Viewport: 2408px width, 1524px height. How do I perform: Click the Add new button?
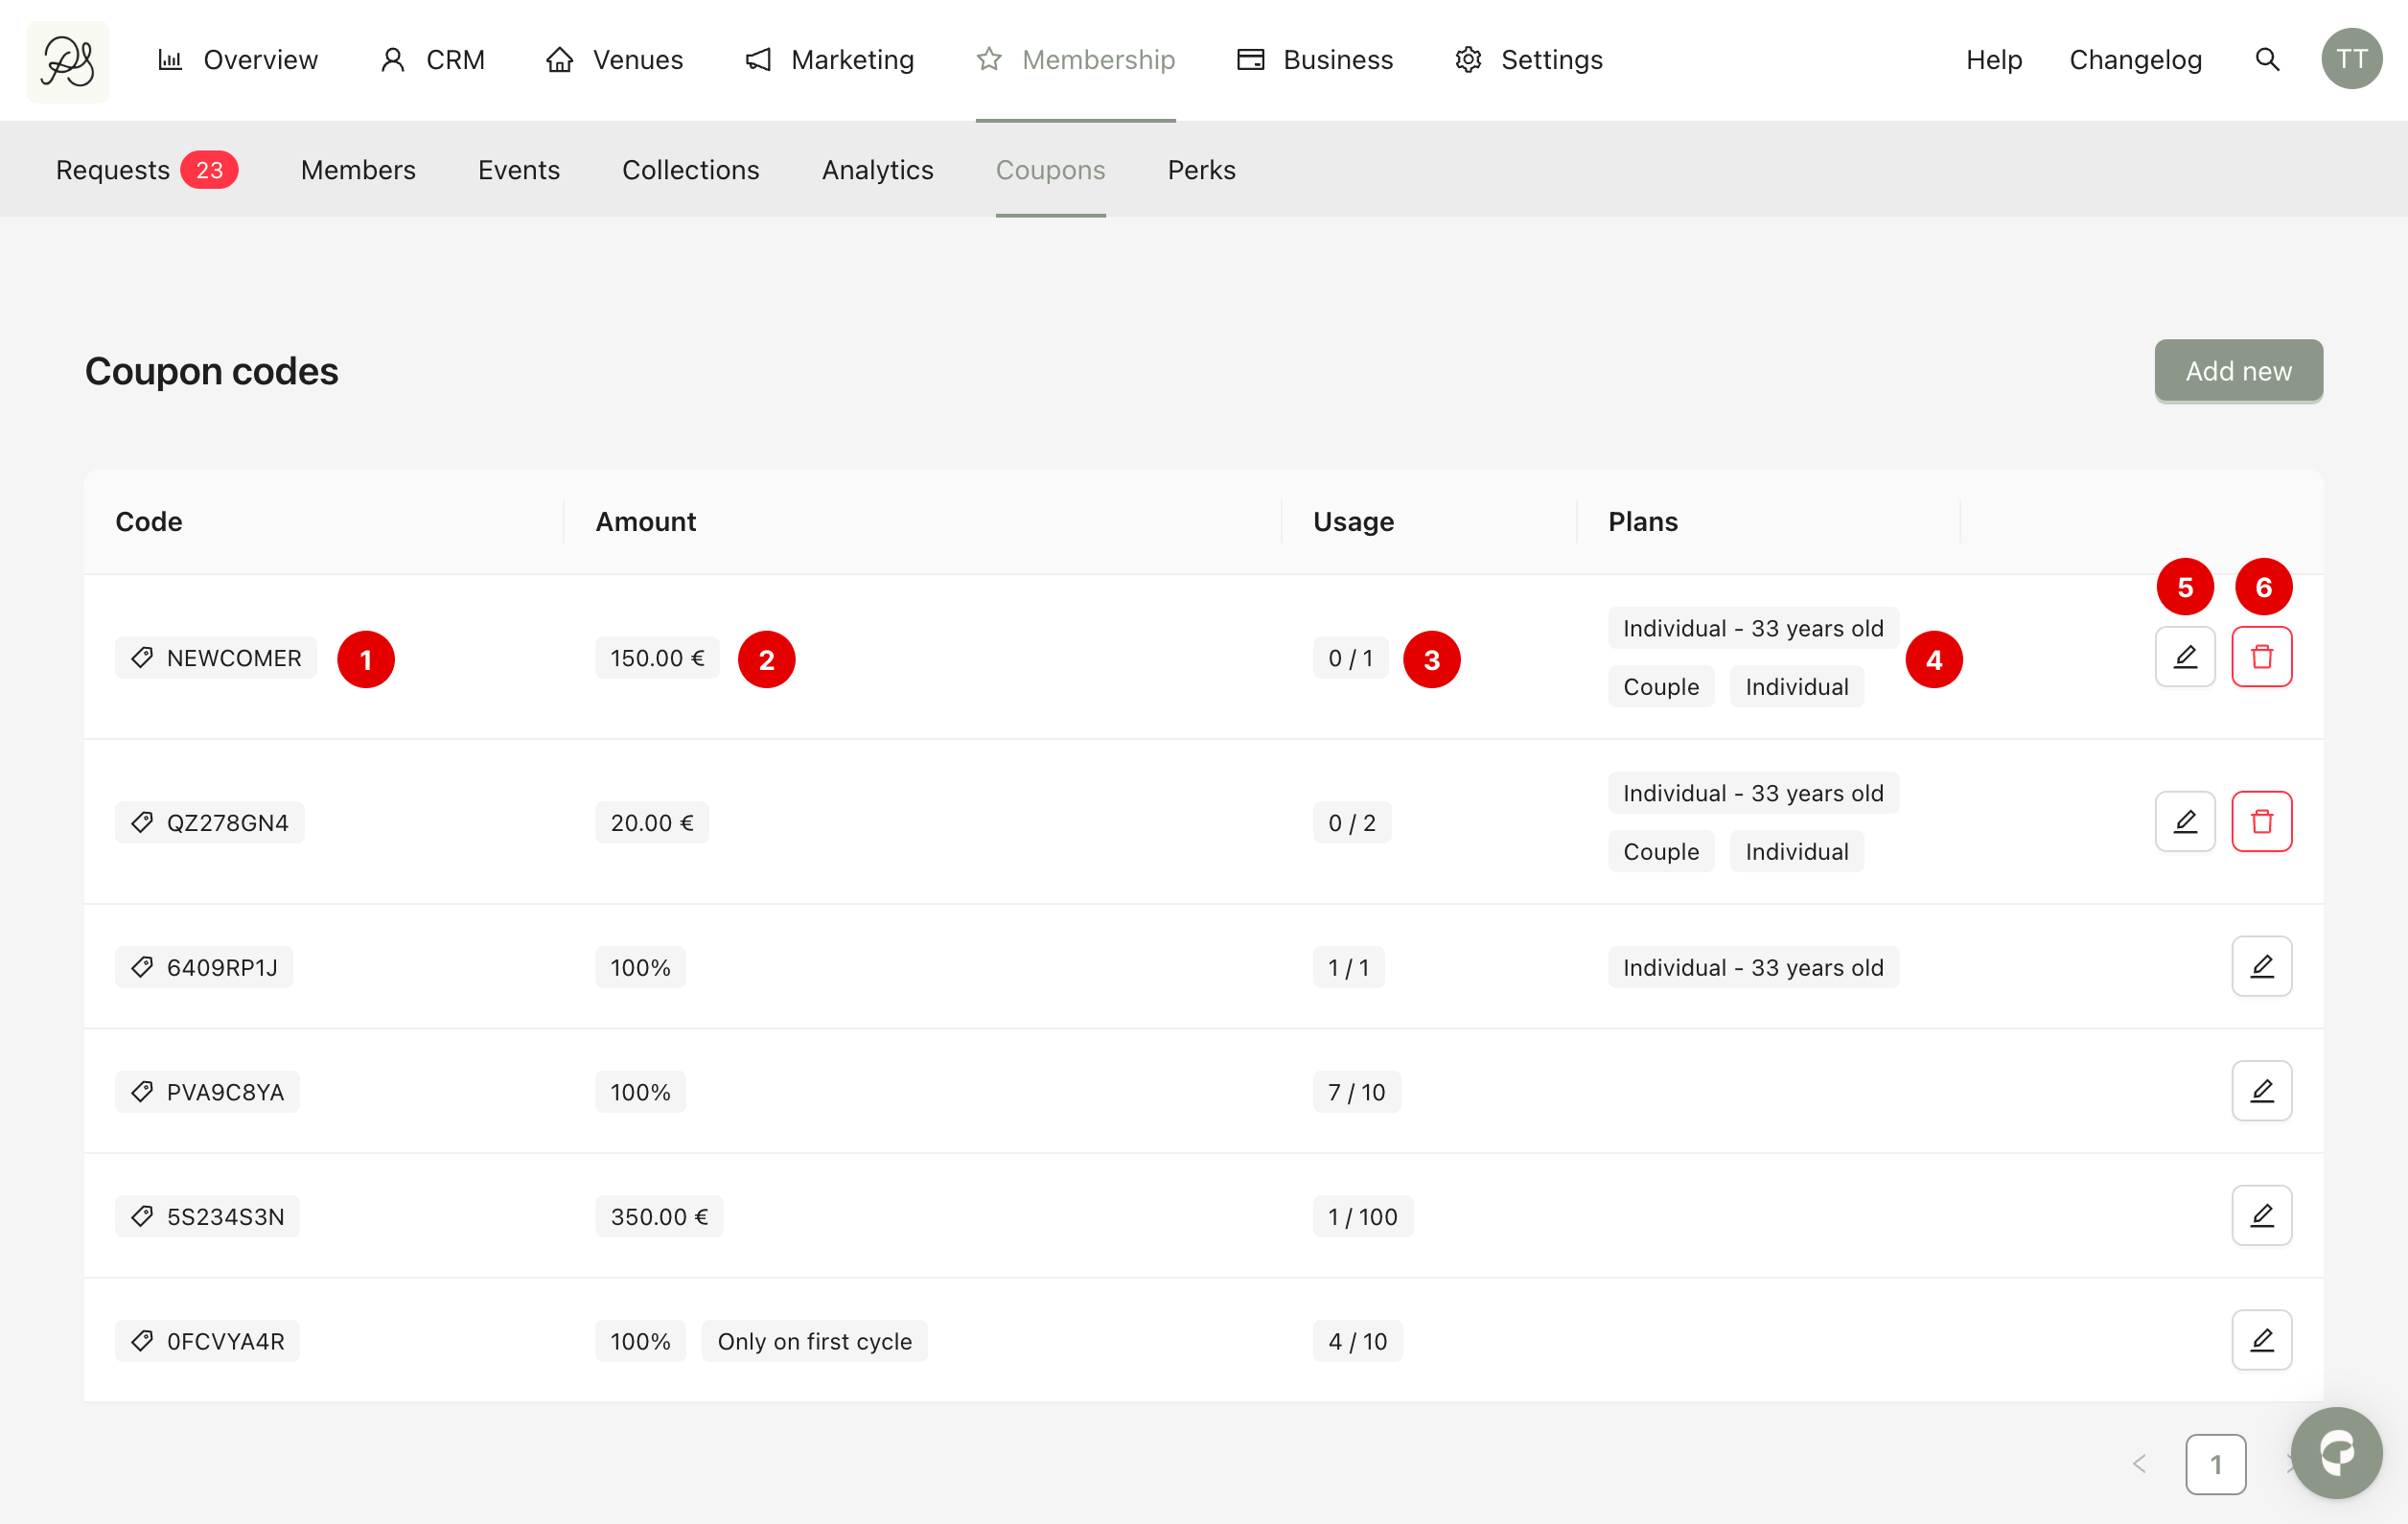pyautogui.click(x=2237, y=371)
